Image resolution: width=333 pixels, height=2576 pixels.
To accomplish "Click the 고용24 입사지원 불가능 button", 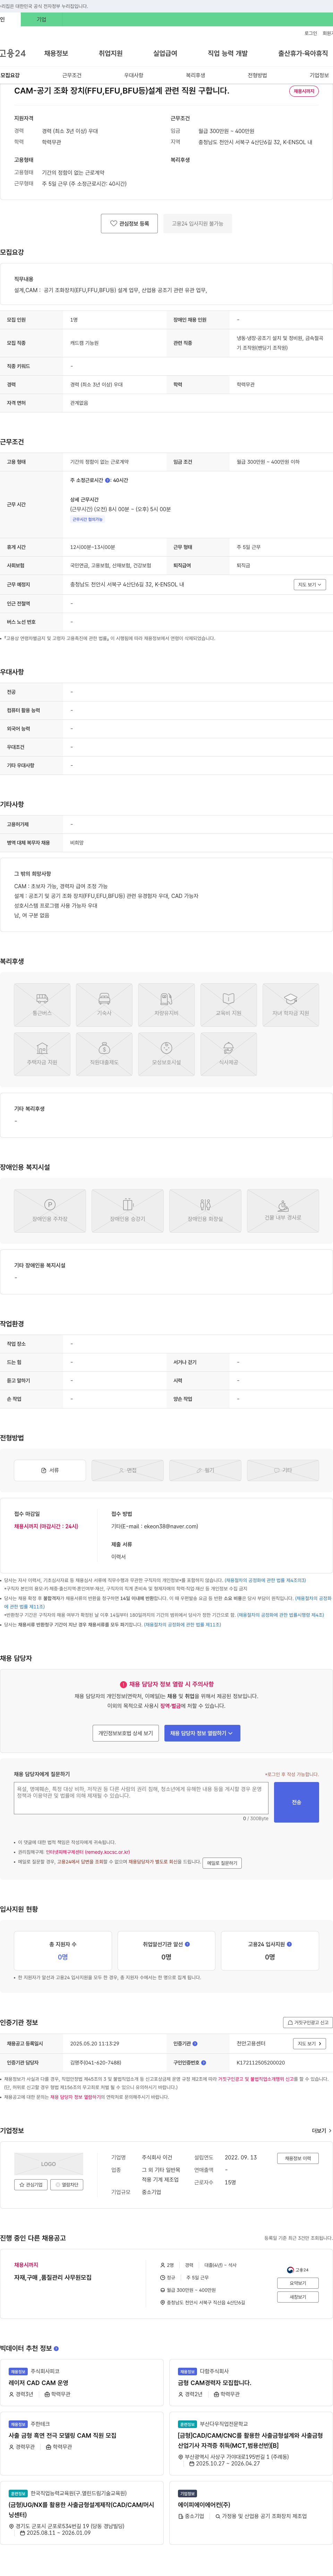I will point(198,223).
